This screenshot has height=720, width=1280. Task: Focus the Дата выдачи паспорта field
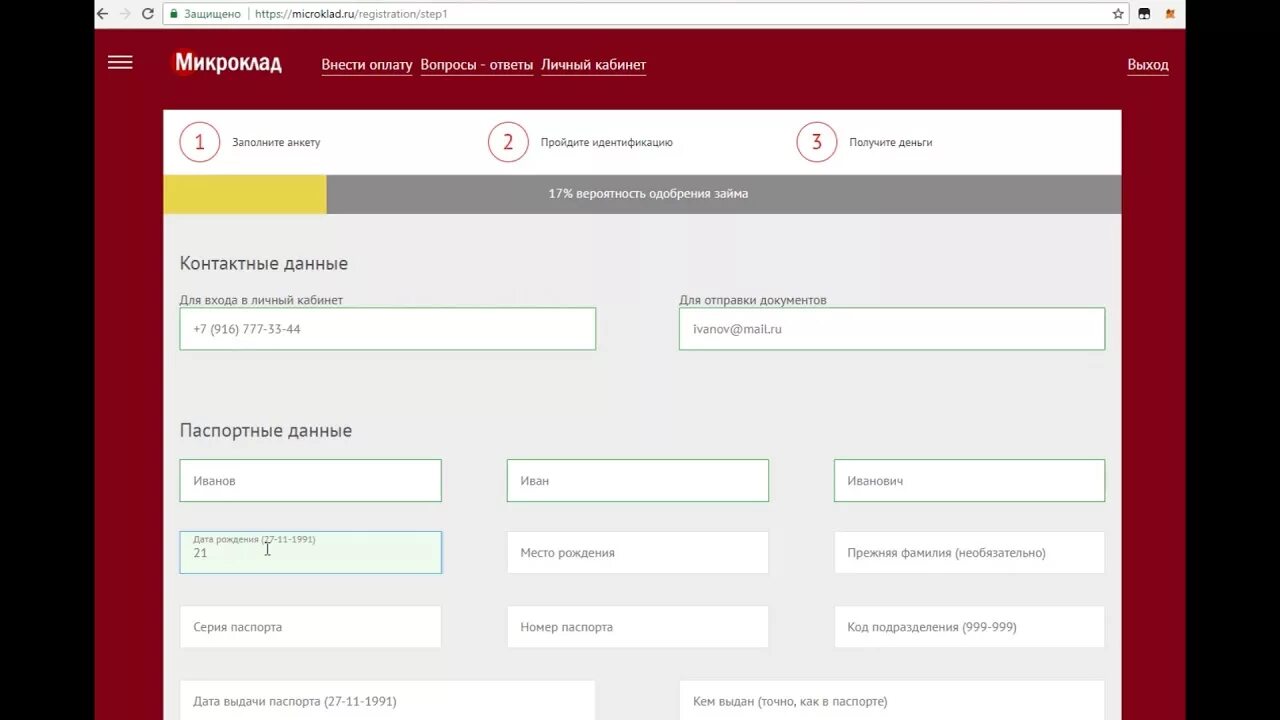tap(388, 700)
